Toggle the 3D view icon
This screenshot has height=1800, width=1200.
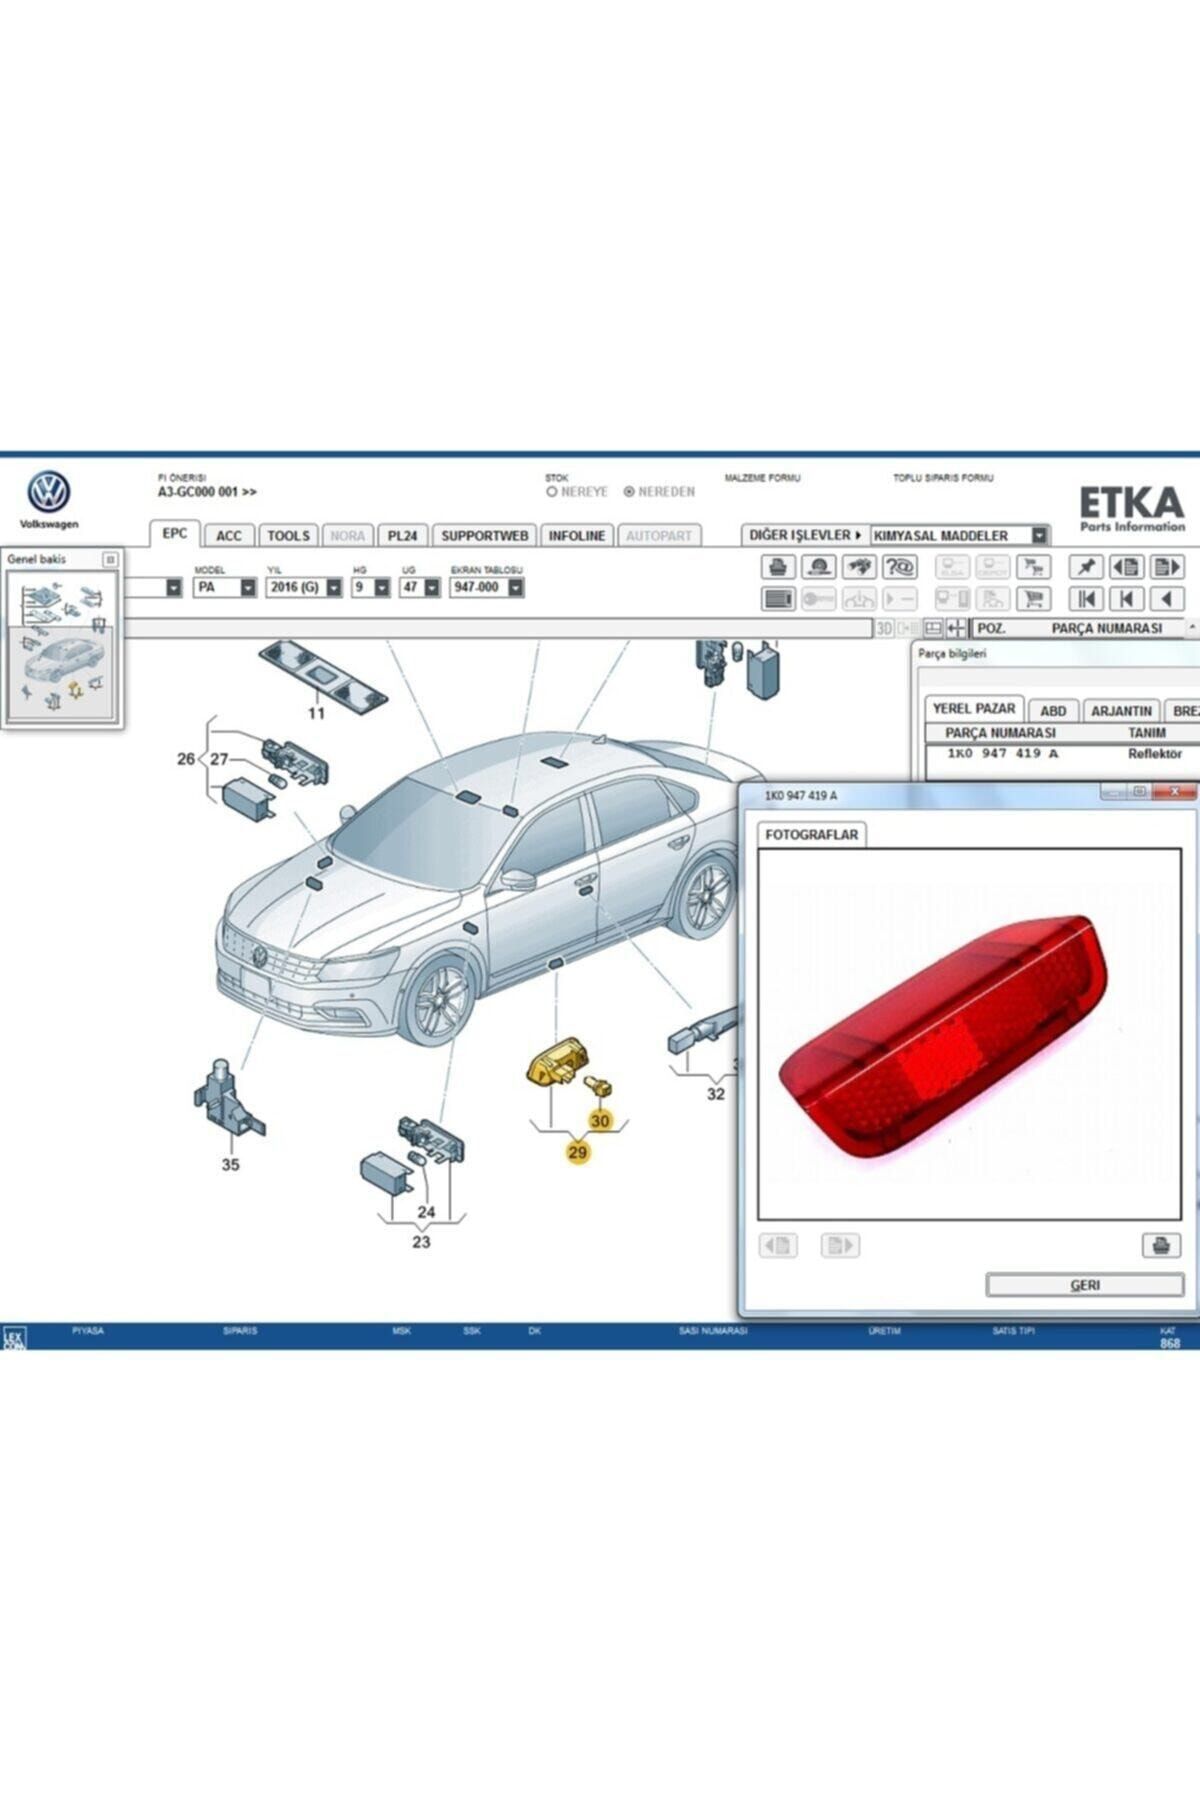(884, 628)
